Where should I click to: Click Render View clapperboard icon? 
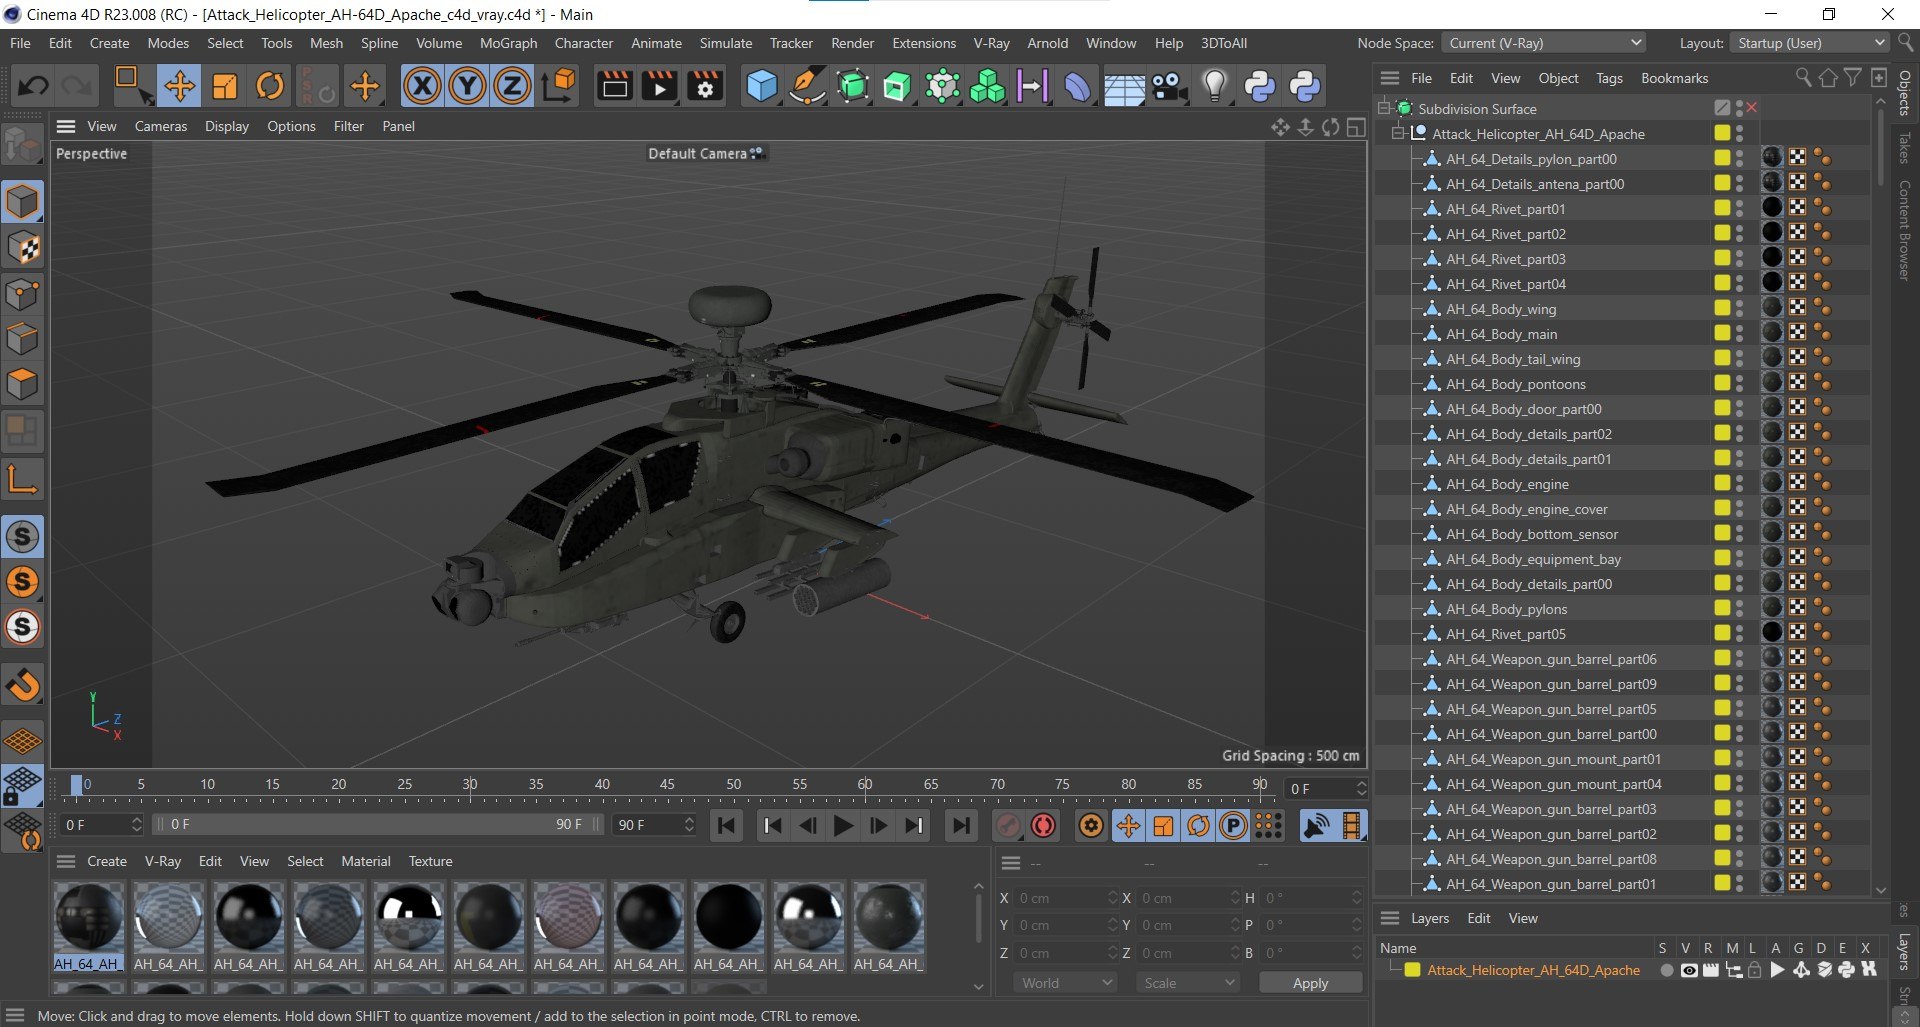pos(614,86)
